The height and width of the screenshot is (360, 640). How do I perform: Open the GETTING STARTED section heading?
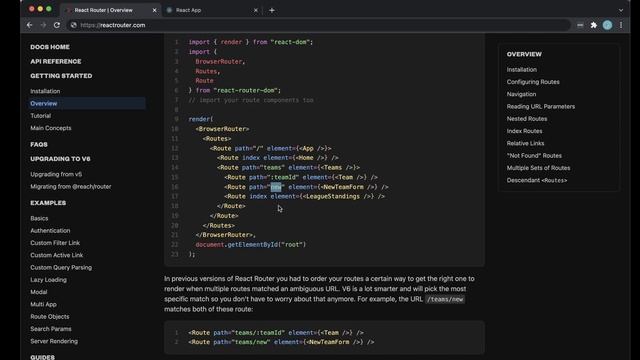point(61,76)
